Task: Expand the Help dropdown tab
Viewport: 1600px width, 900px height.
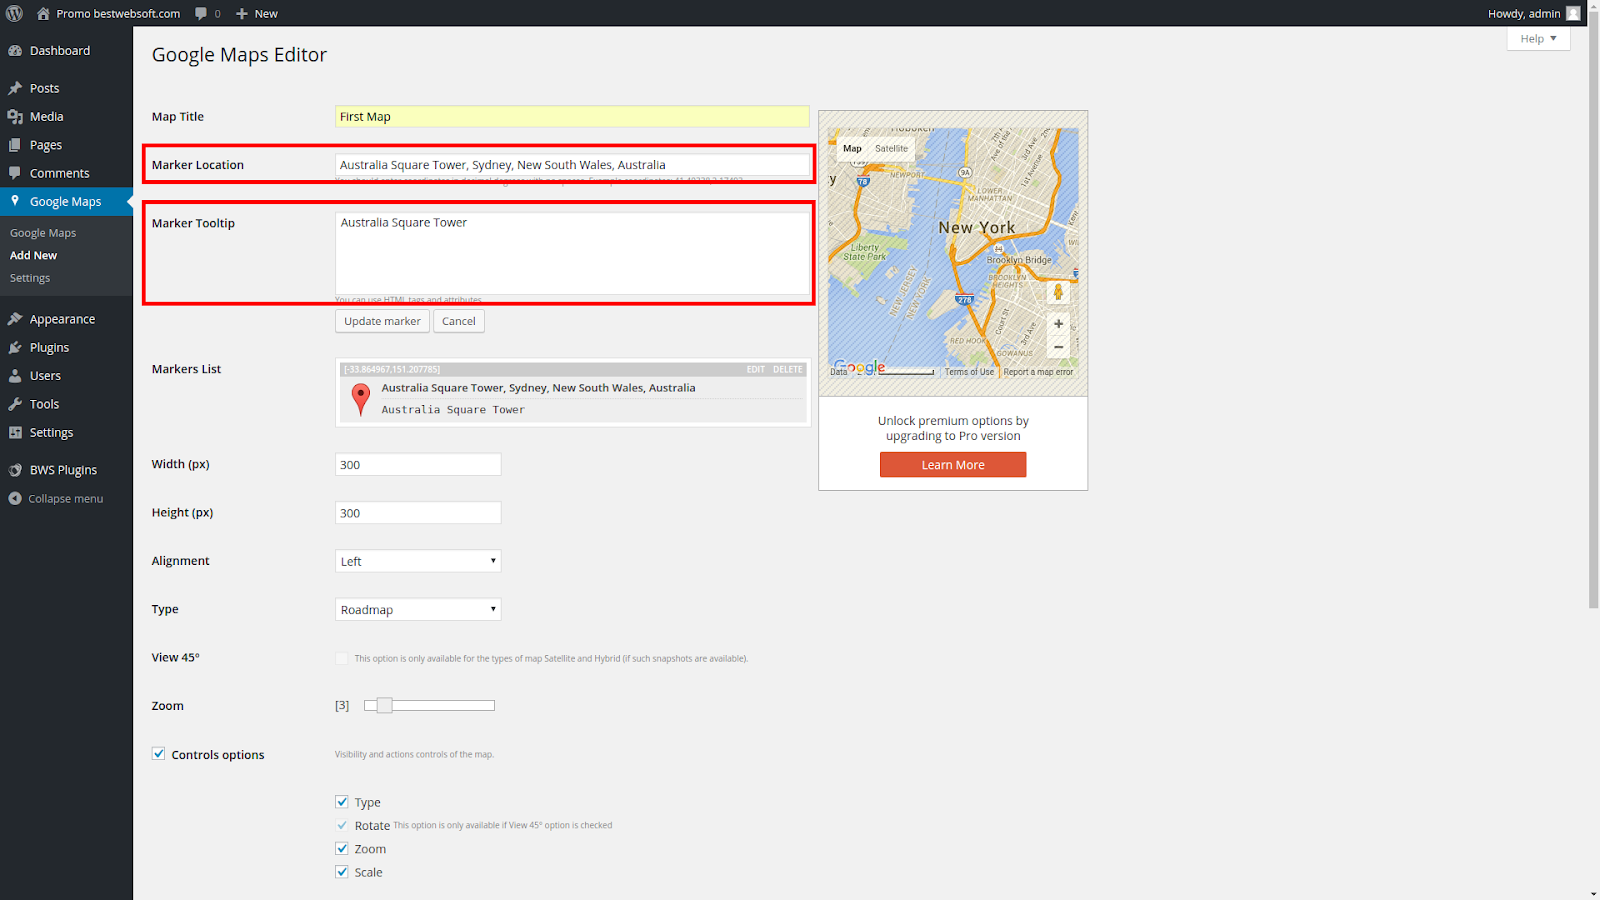Action: coord(1538,38)
